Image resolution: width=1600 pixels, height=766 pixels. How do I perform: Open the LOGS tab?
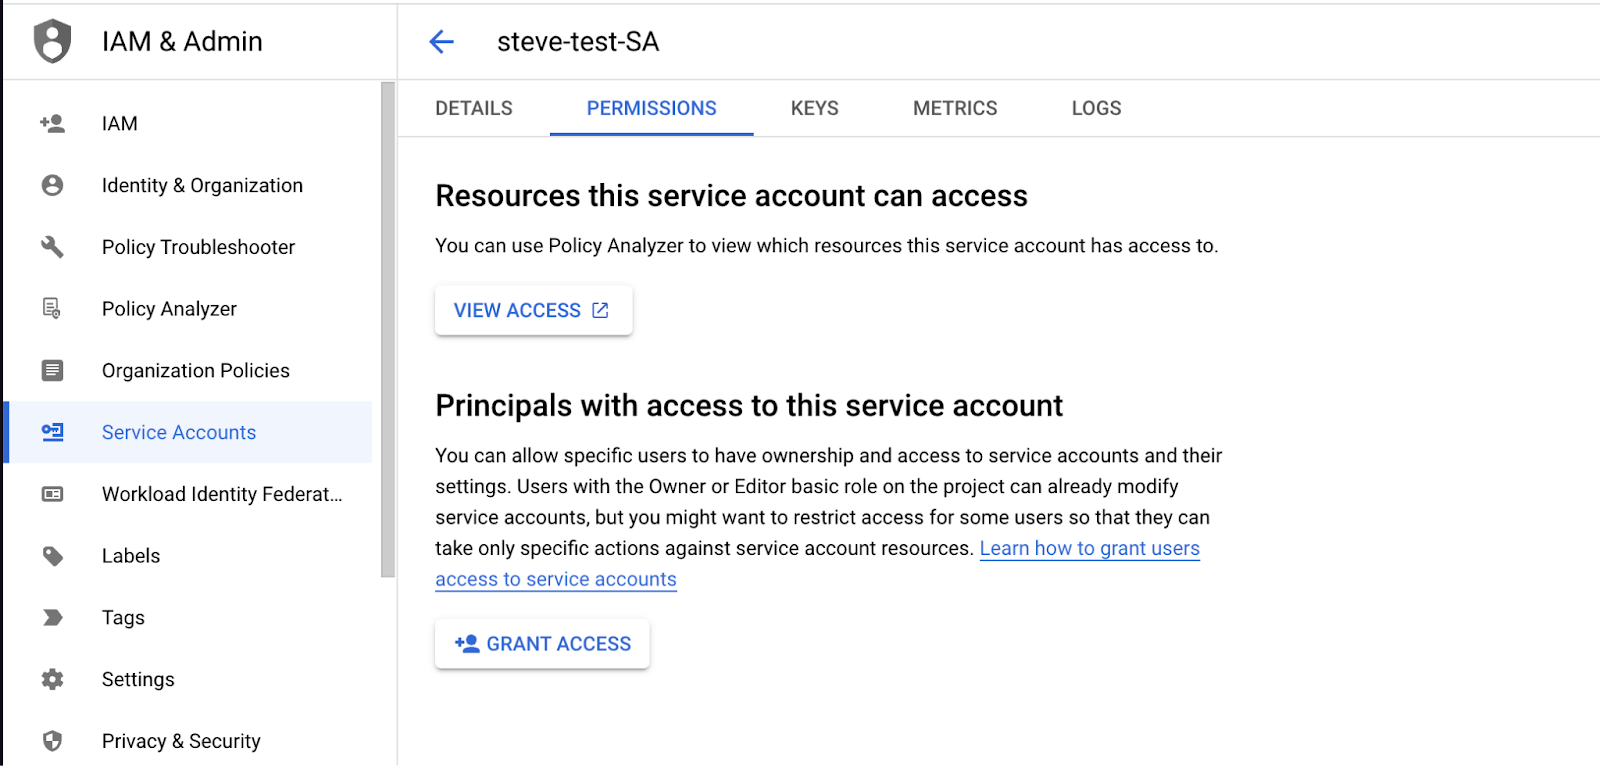[x=1096, y=108]
